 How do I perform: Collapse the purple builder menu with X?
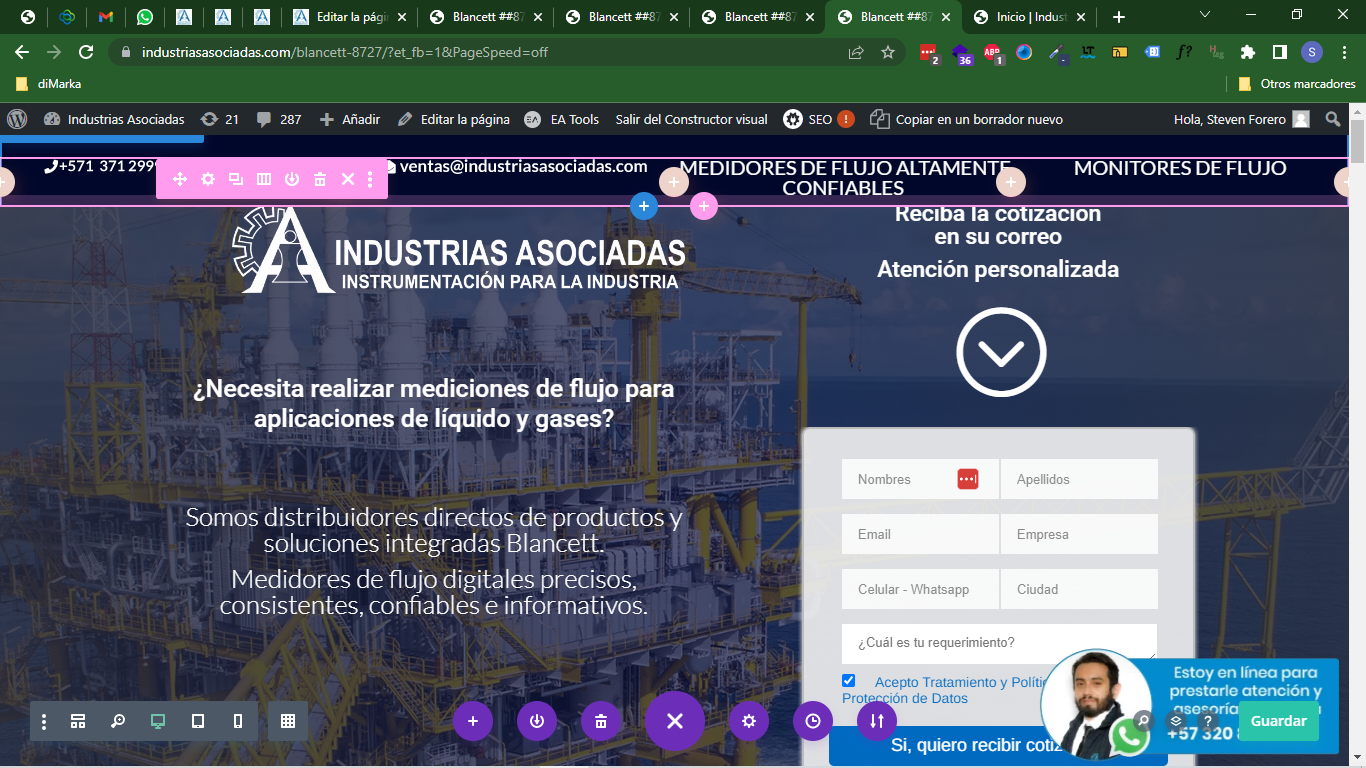point(675,721)
